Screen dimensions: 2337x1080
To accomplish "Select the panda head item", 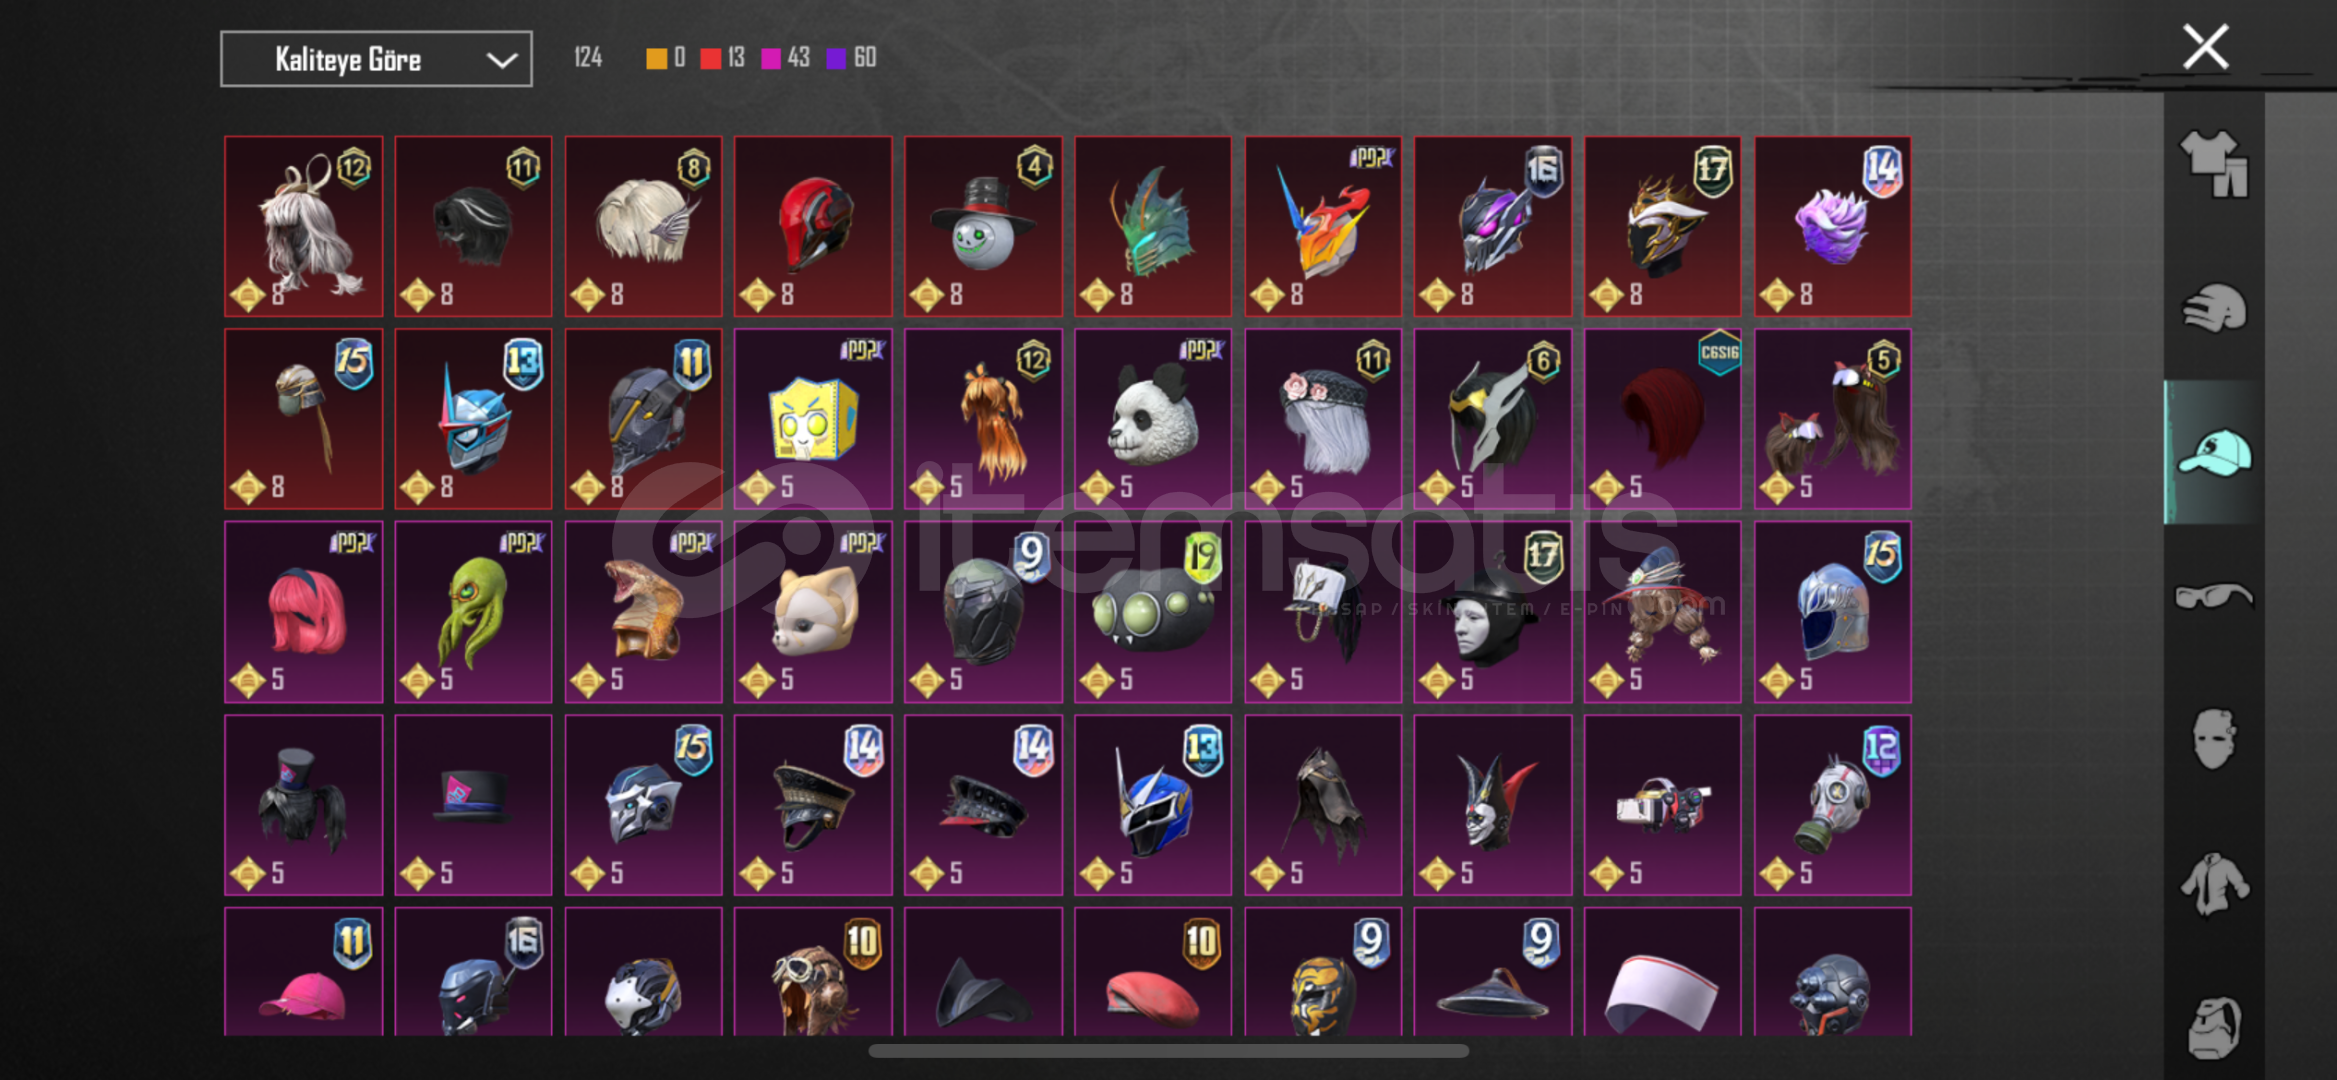I will coord(1153,419).
